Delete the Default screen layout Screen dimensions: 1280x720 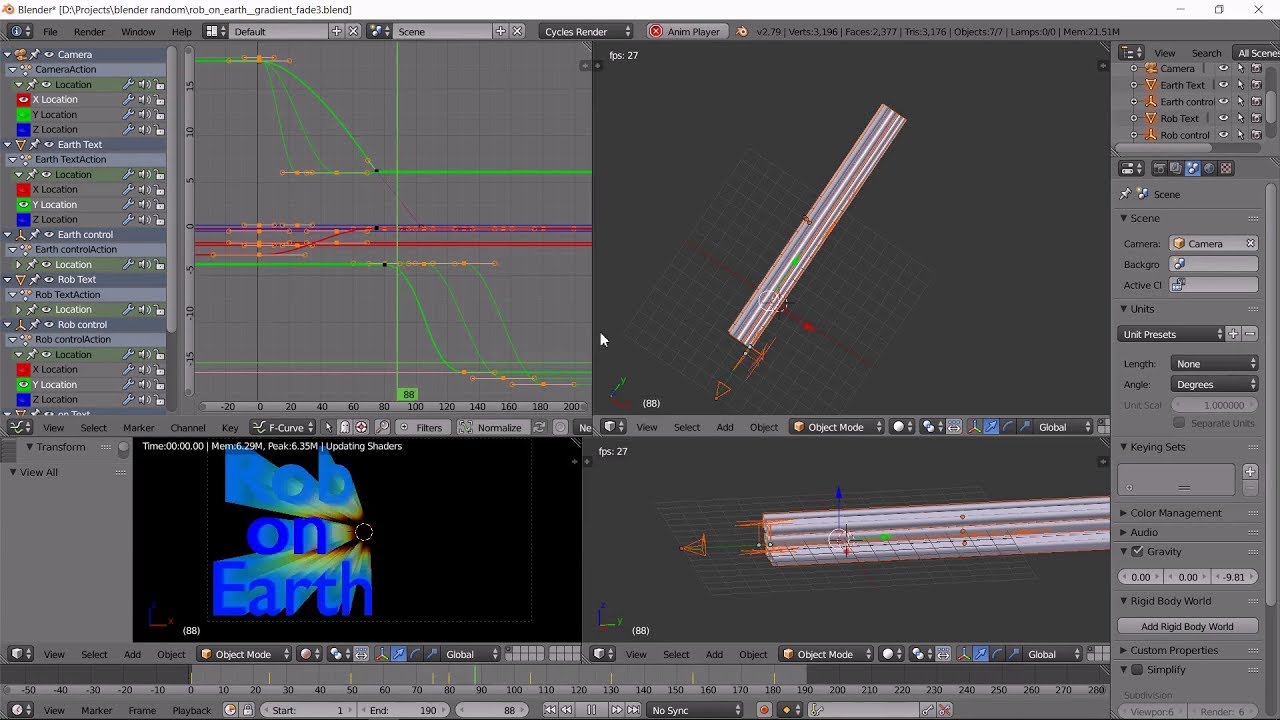click(353, 31)
